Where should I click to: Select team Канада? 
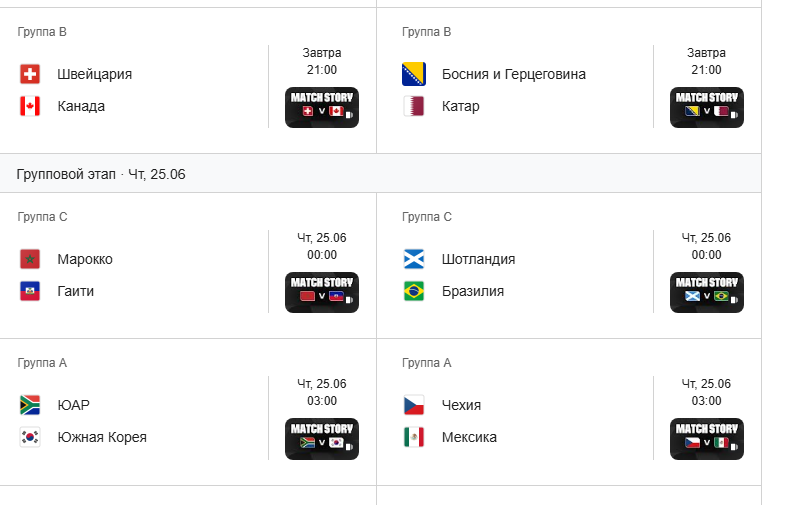pos(81,106)
